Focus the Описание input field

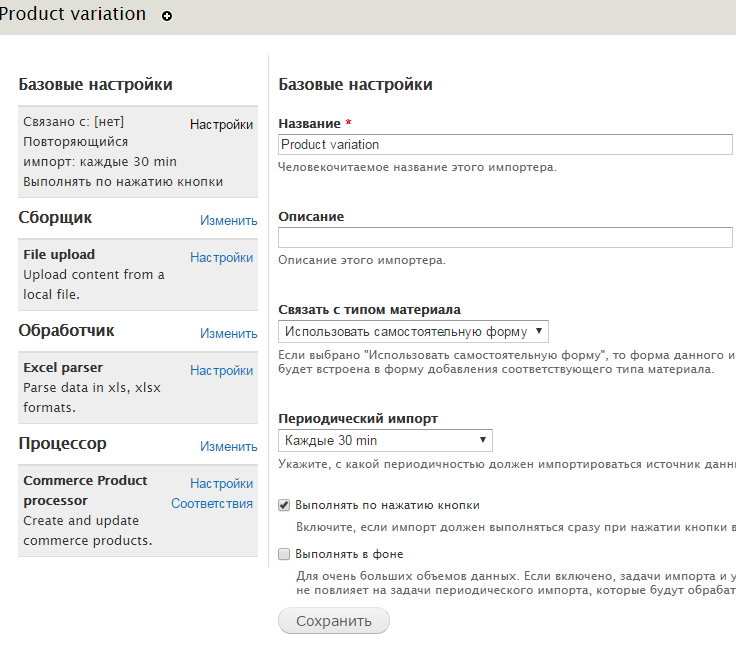click(x=505, y=237)
